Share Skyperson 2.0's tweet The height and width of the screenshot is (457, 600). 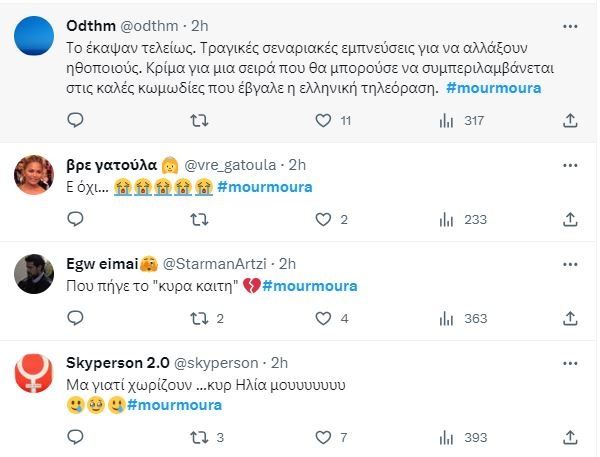point(570,437)
